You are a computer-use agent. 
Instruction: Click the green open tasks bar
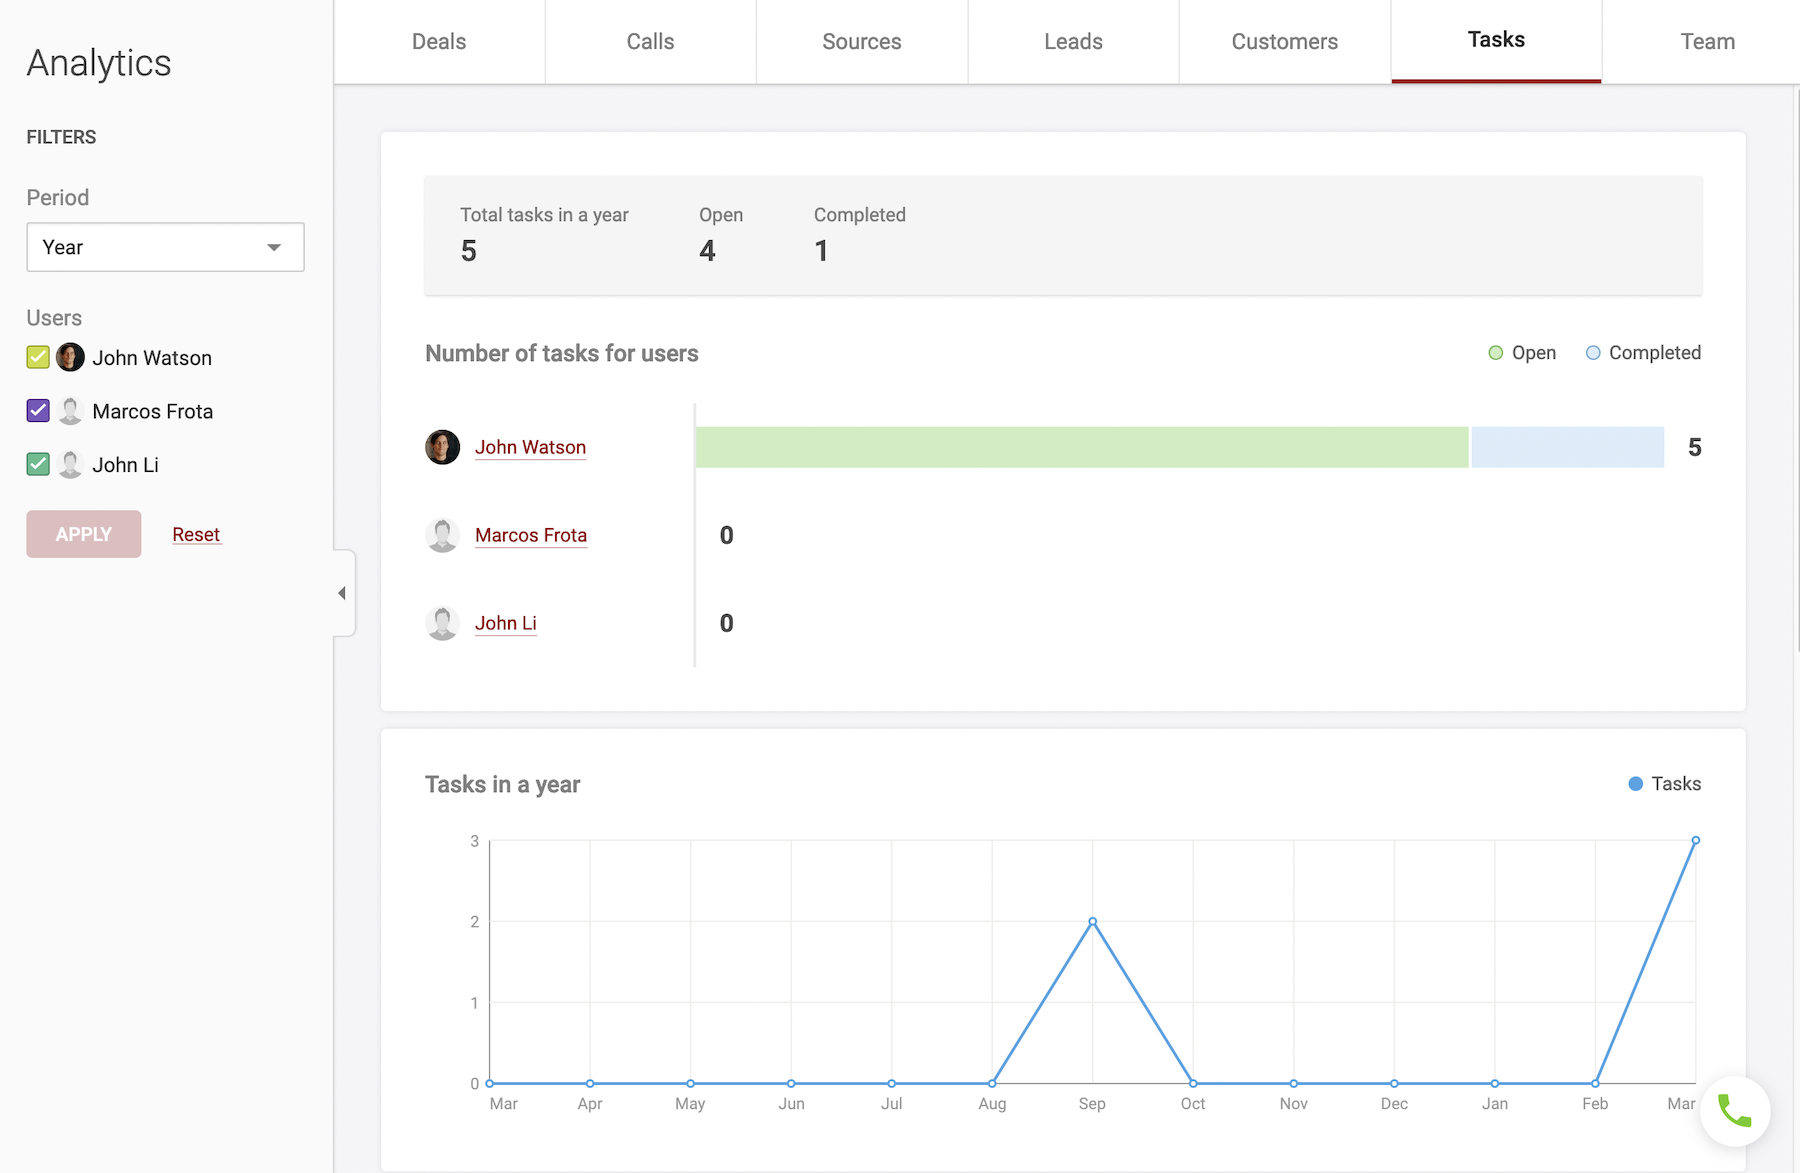pos(1081,447)
